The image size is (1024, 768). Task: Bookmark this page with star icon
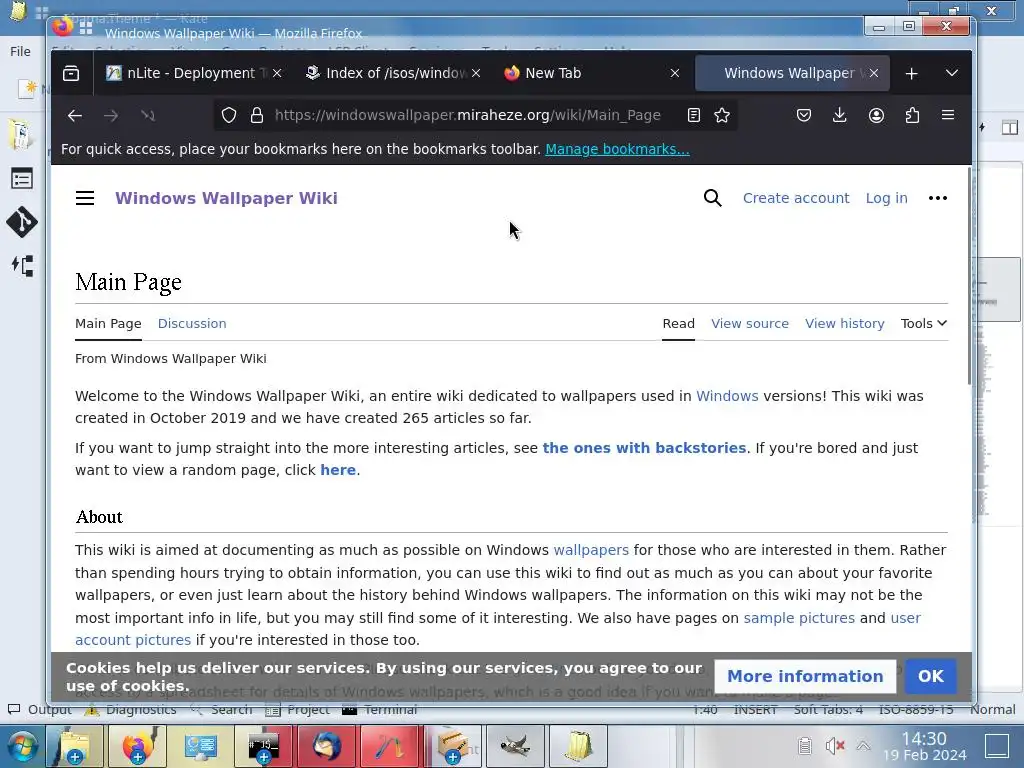[722, 116]
